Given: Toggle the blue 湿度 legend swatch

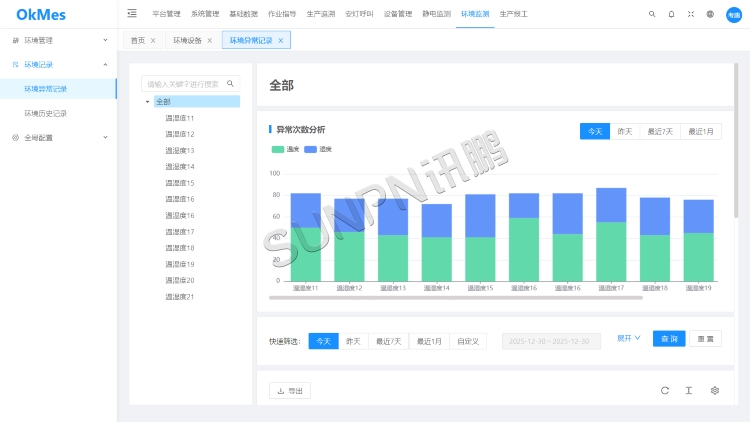Looking at the screenshot, I should click(310, 149).
